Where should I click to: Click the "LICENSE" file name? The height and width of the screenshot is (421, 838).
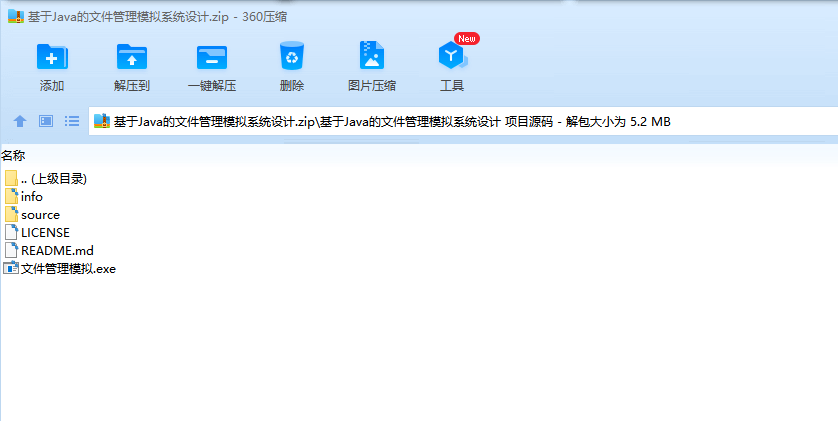pyautogui.click(x=45, y=233)
